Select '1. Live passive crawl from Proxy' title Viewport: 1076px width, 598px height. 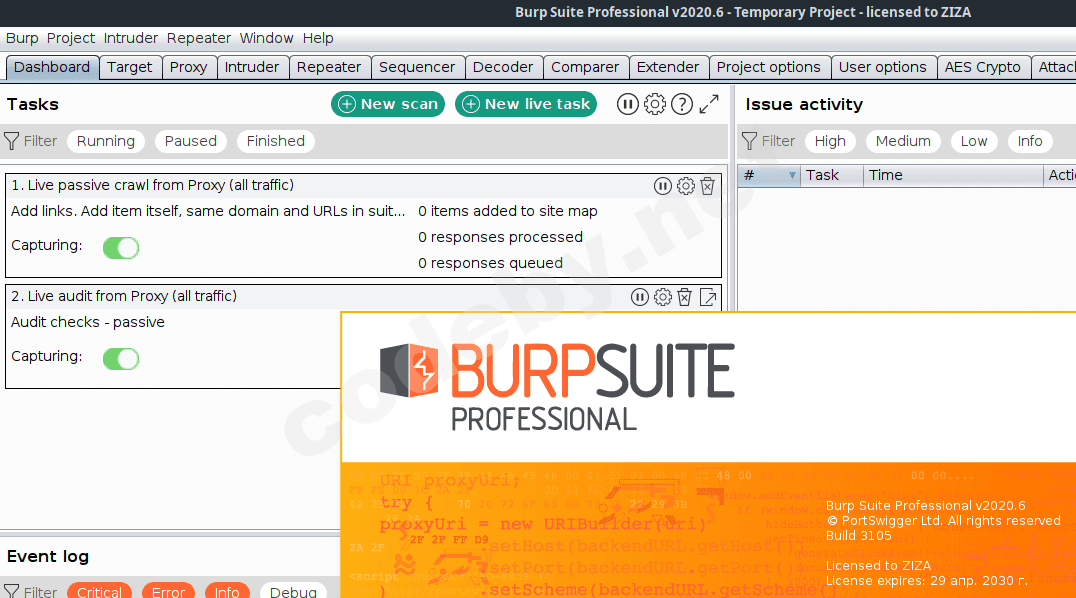click(152, 185)
